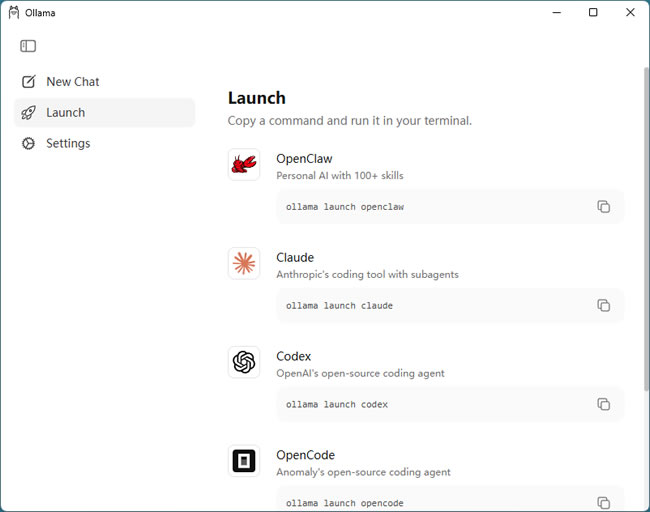Copy the codex launch command
The height and width of the screenshot is (512, 650).
click(x=603, y=405)
